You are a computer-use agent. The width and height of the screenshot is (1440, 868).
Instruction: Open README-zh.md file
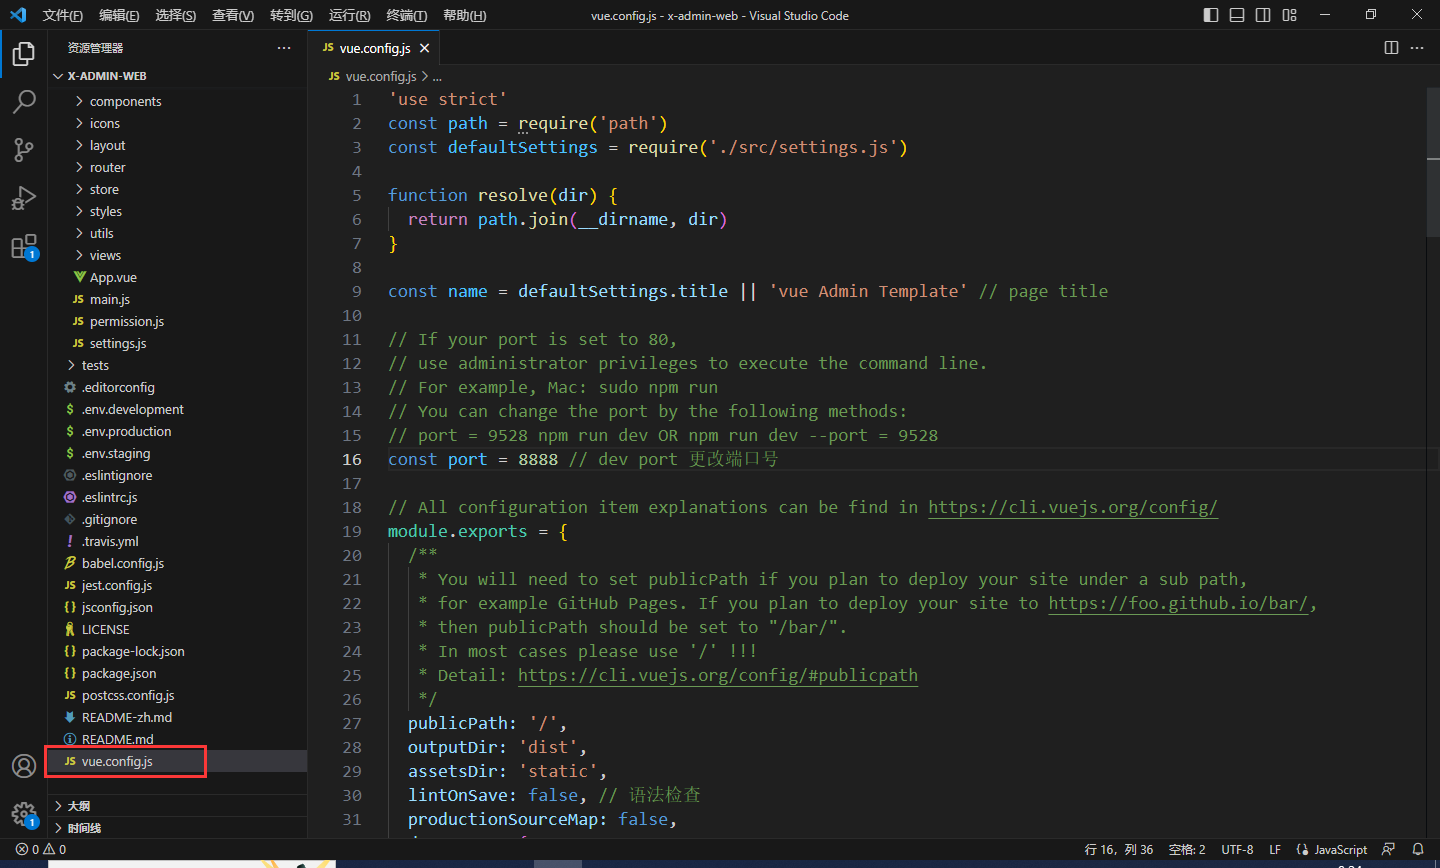(x=177, y=717)
